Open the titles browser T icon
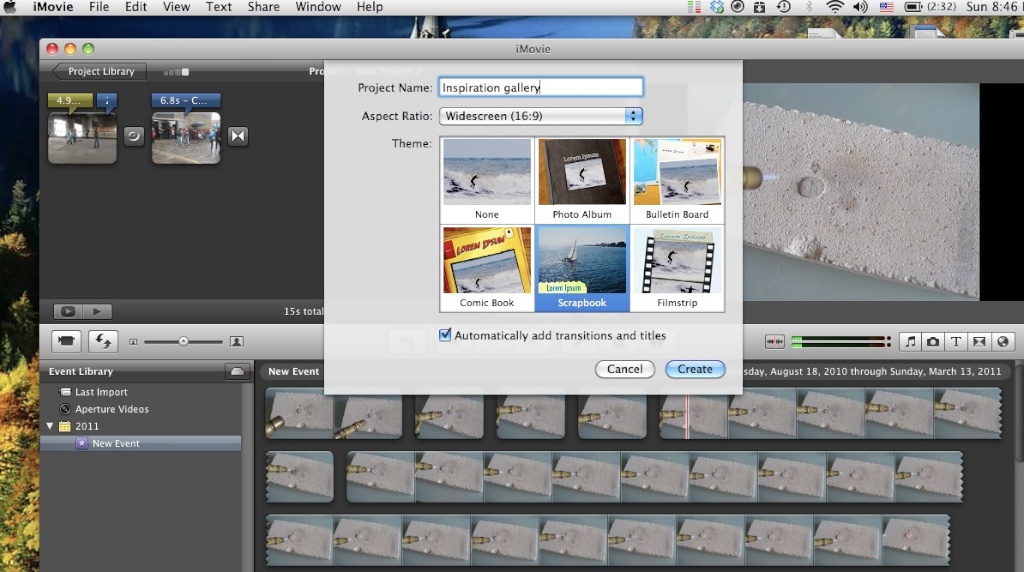 coord(956,341)
